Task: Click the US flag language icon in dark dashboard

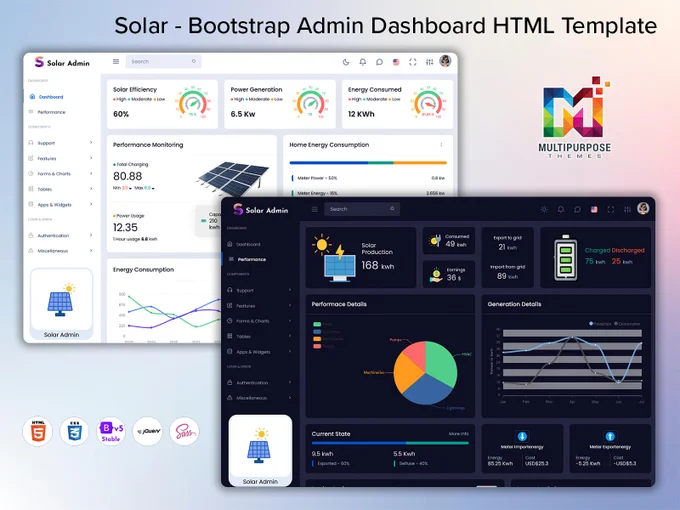Action: 594,209
